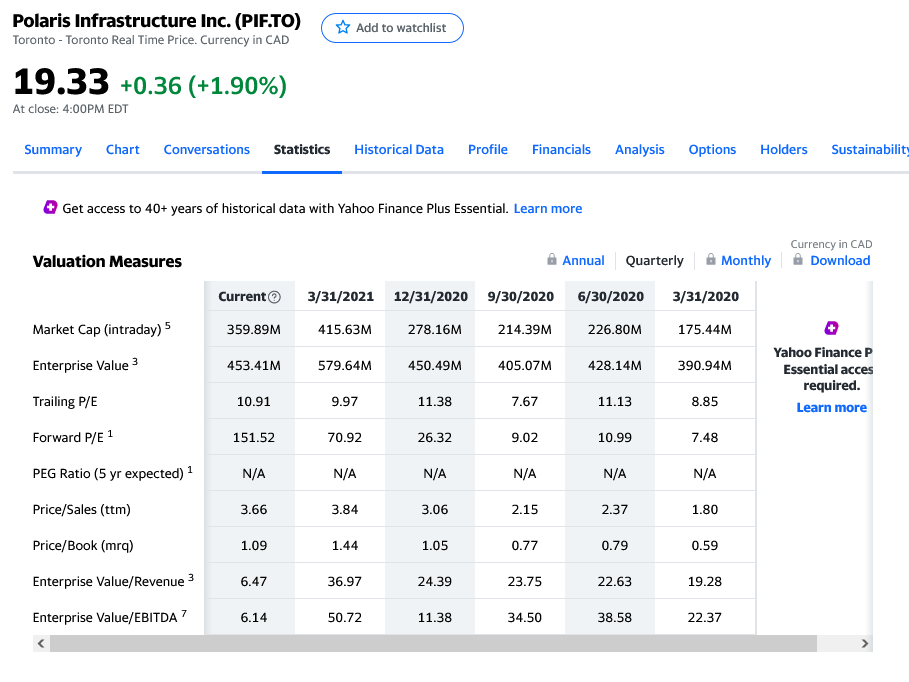Click the Valuation Measures heading

tap(107, 262)
